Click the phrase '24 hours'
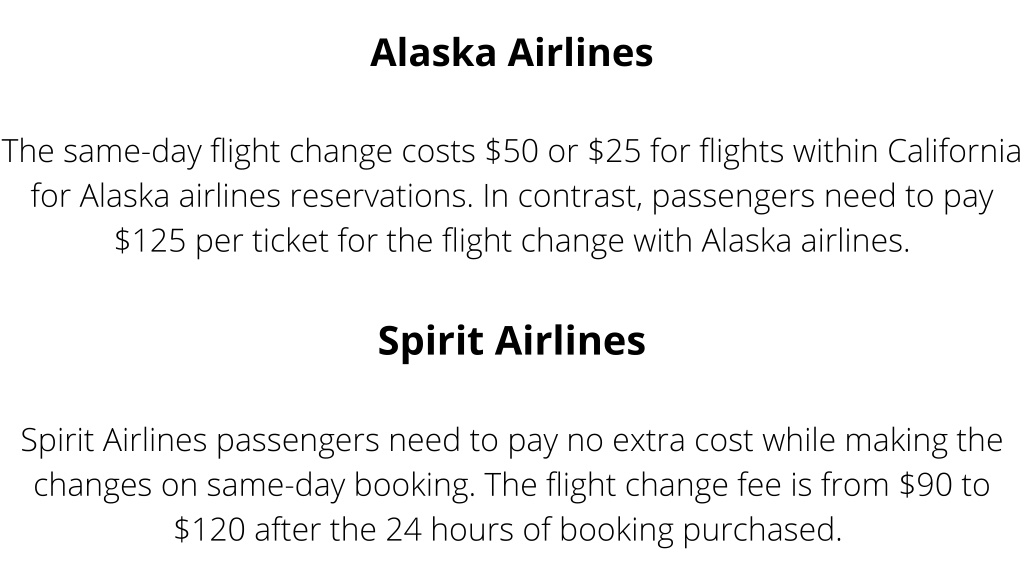This screenshot has height=576, width=1024. (x=449, y=529)
